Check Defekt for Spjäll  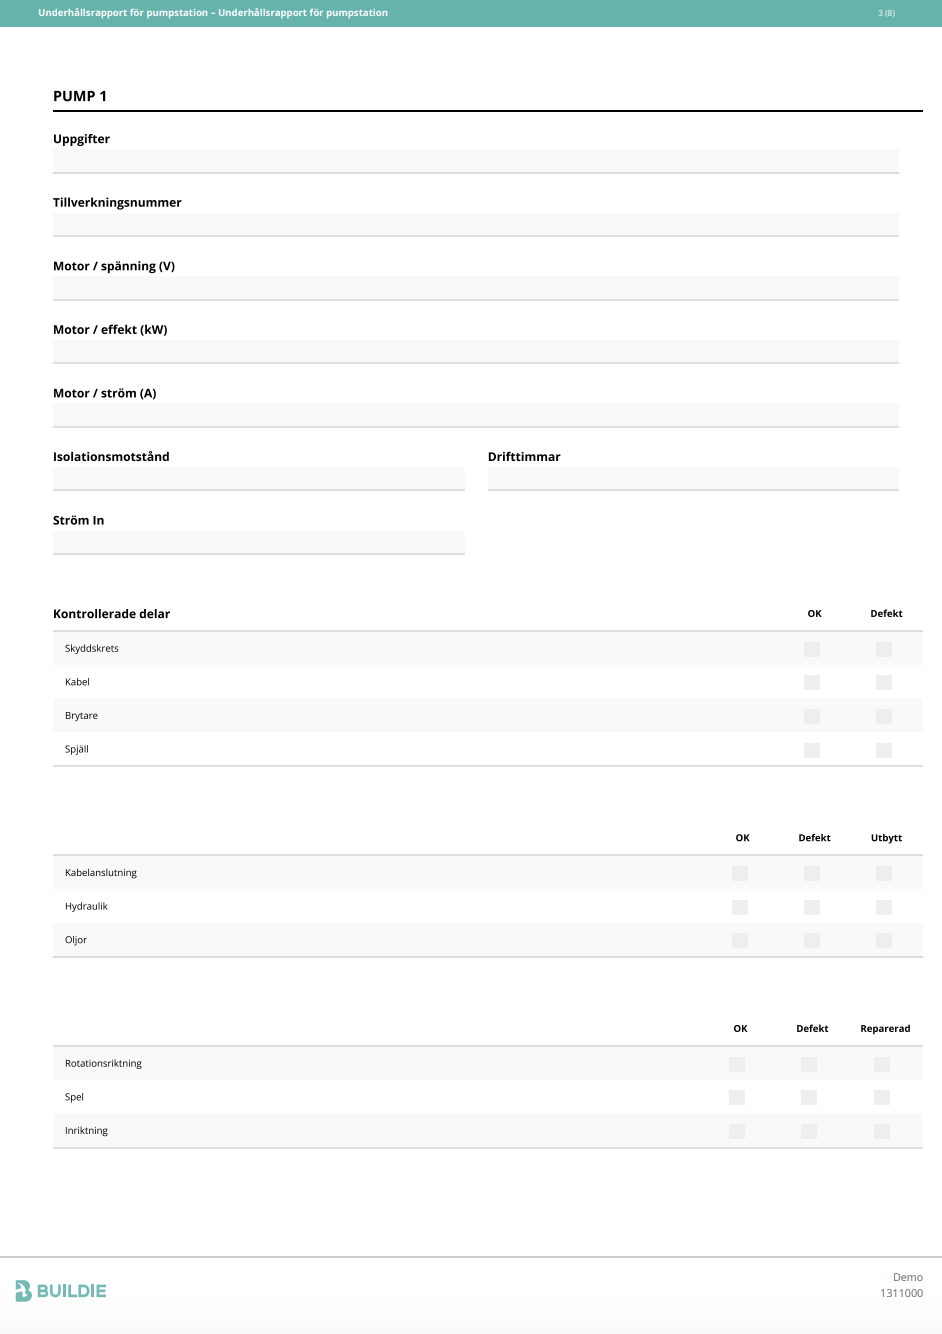pyautogui.click(x=884, y=750)
